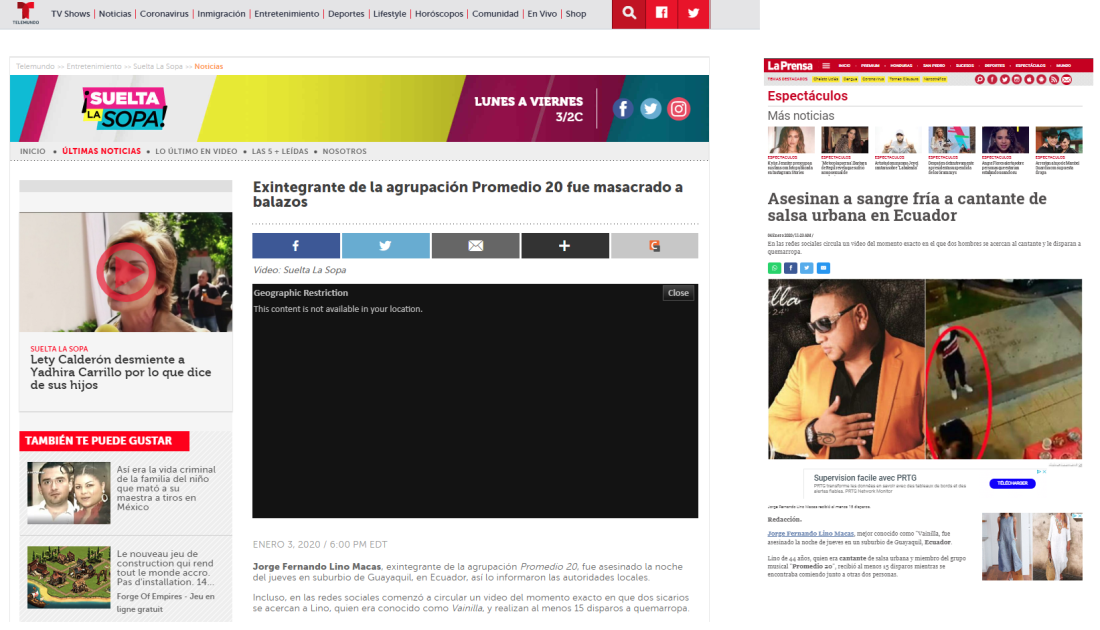Visit Suelta La Sopa Facebook from banner
The height and width of the screenshot is (630, 1100).
coord(623,109)
